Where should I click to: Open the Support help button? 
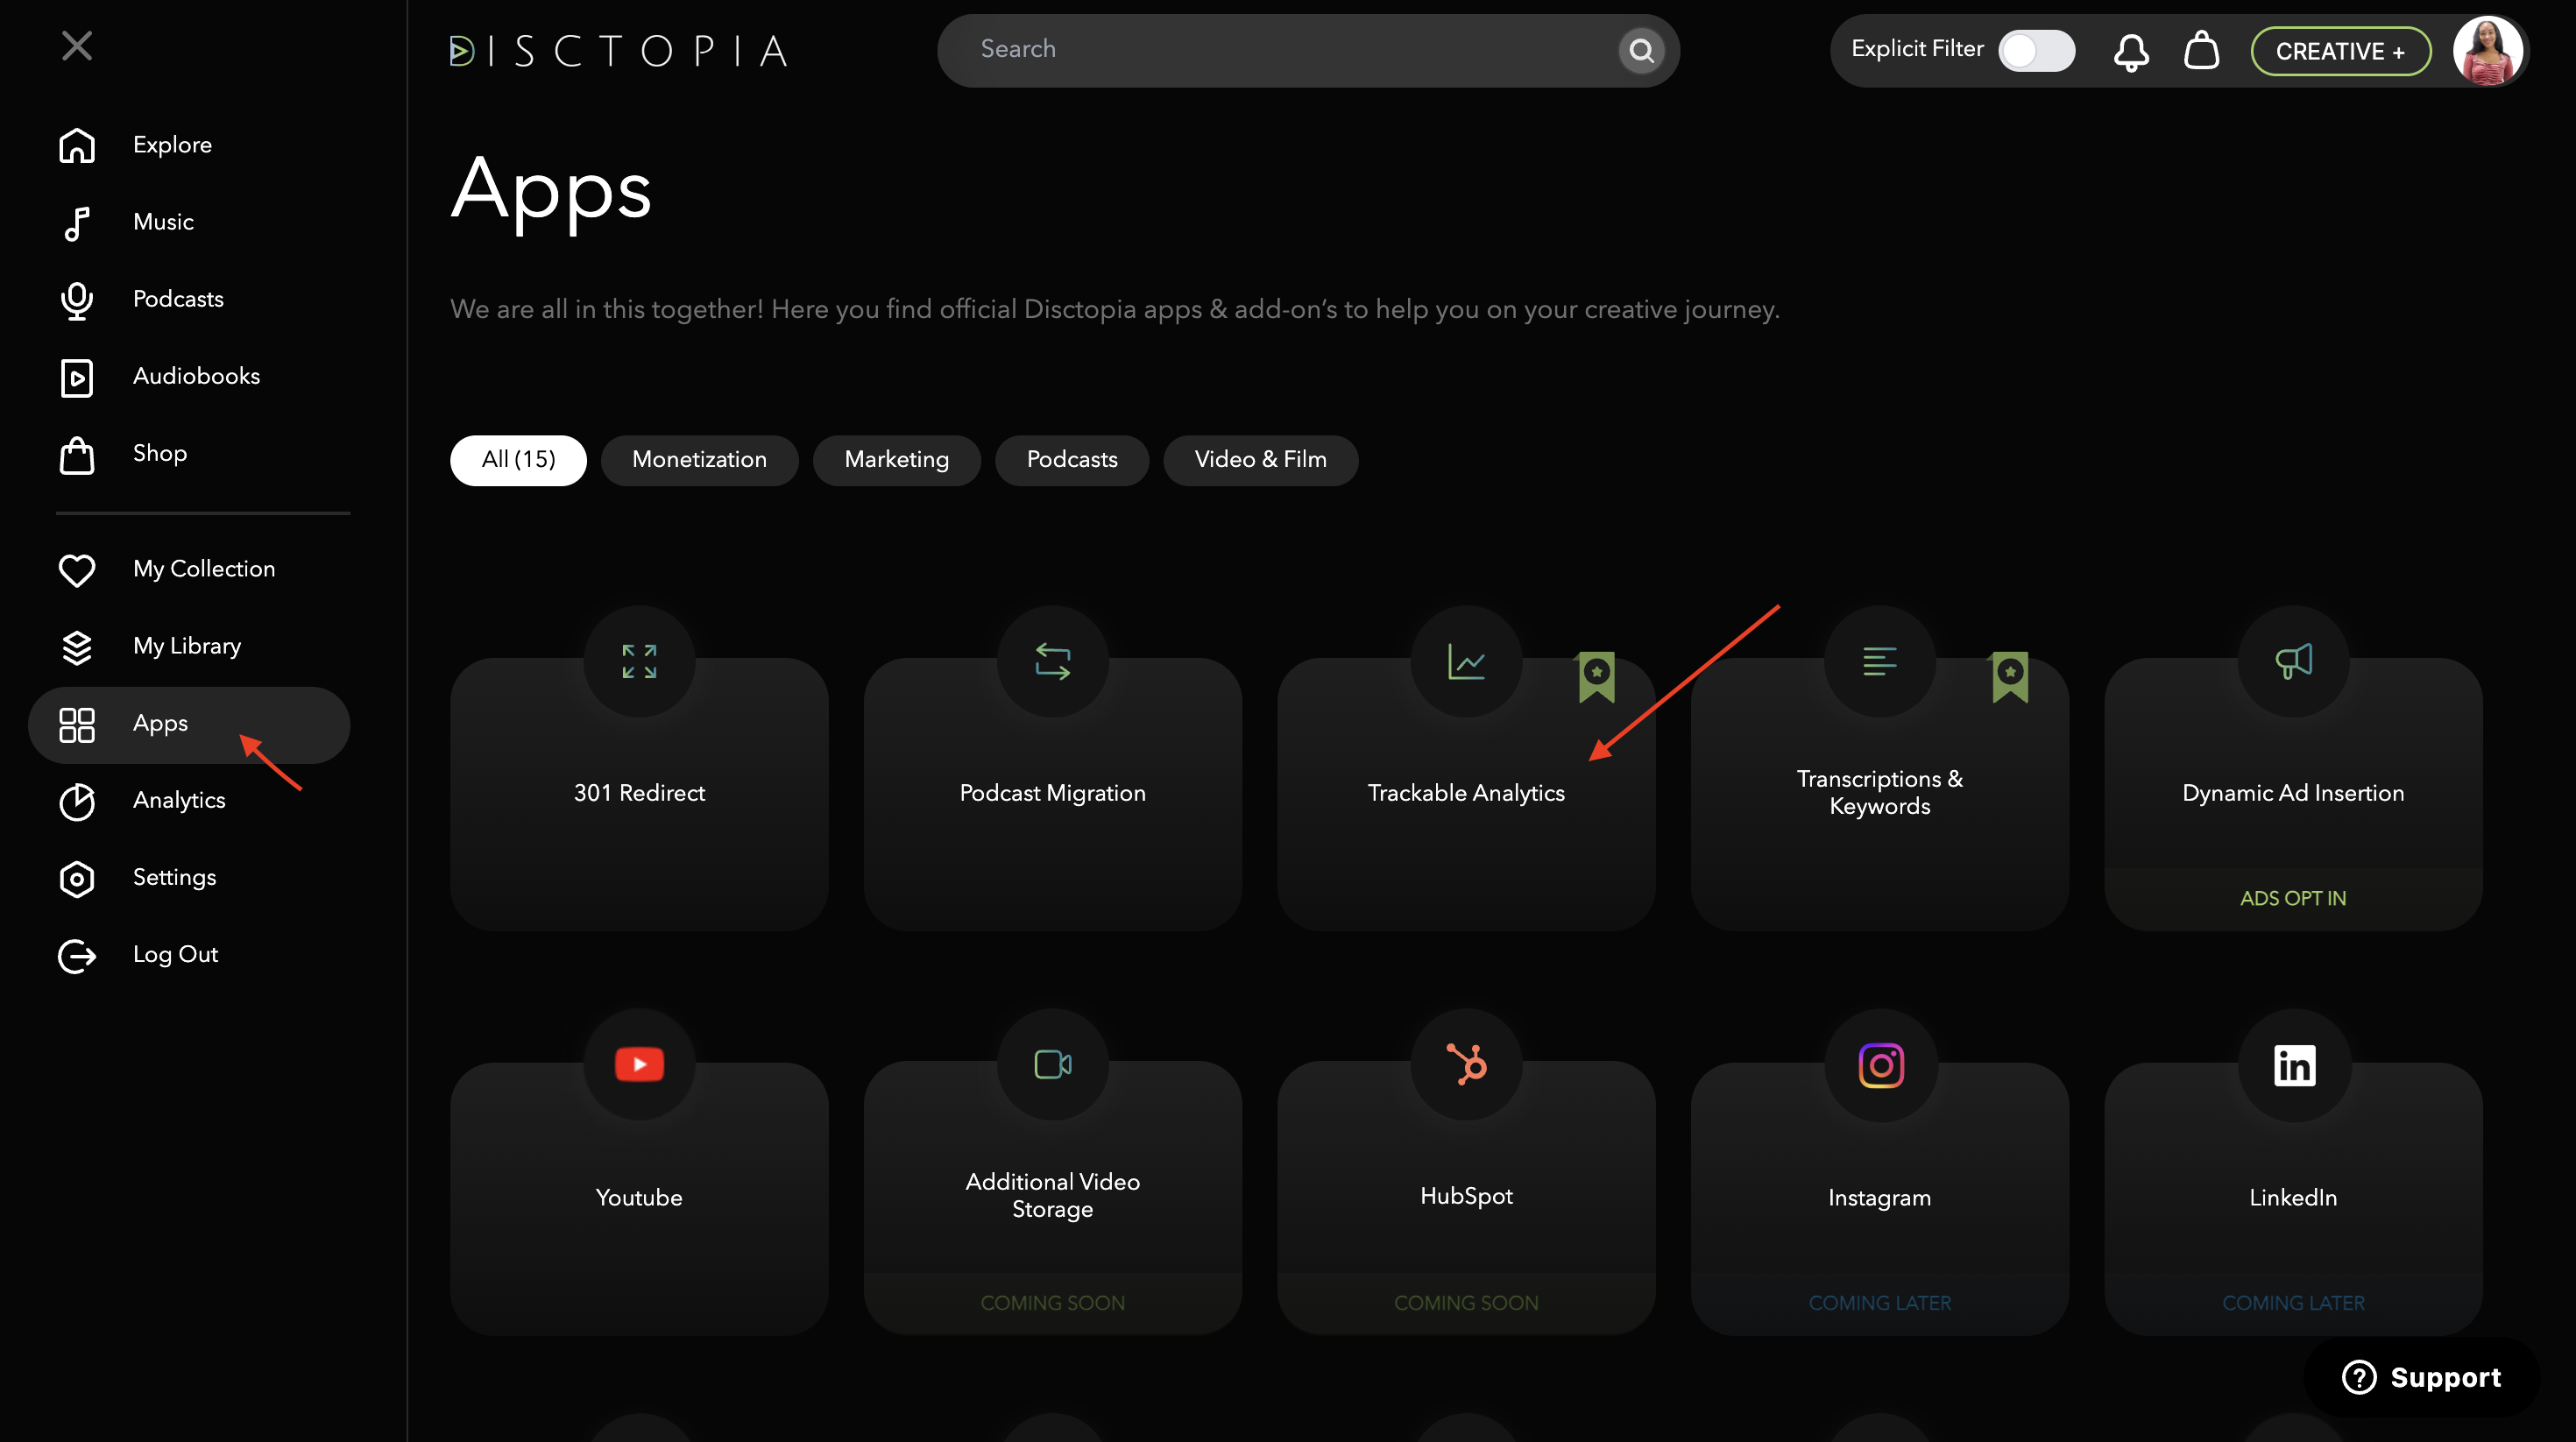point(2421,1376)
